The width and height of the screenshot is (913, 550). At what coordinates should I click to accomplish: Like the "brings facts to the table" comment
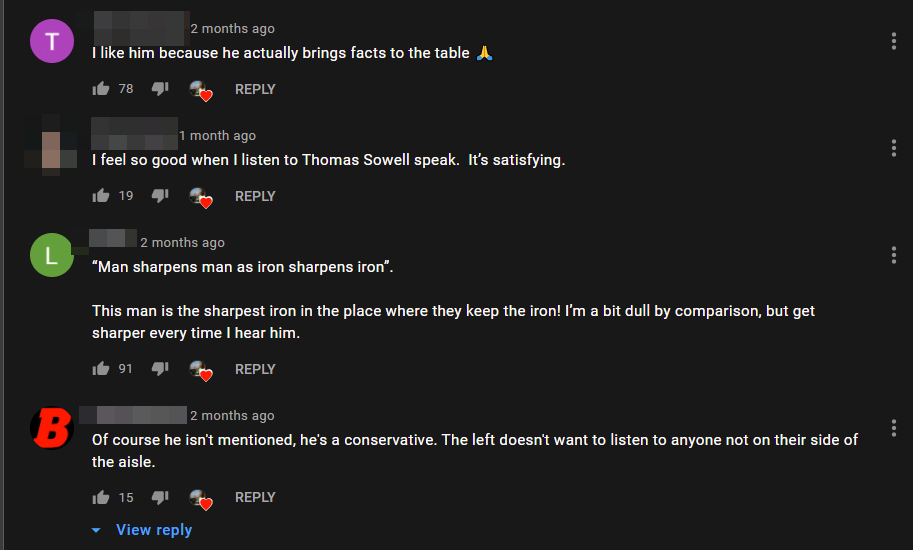point(101,89)
